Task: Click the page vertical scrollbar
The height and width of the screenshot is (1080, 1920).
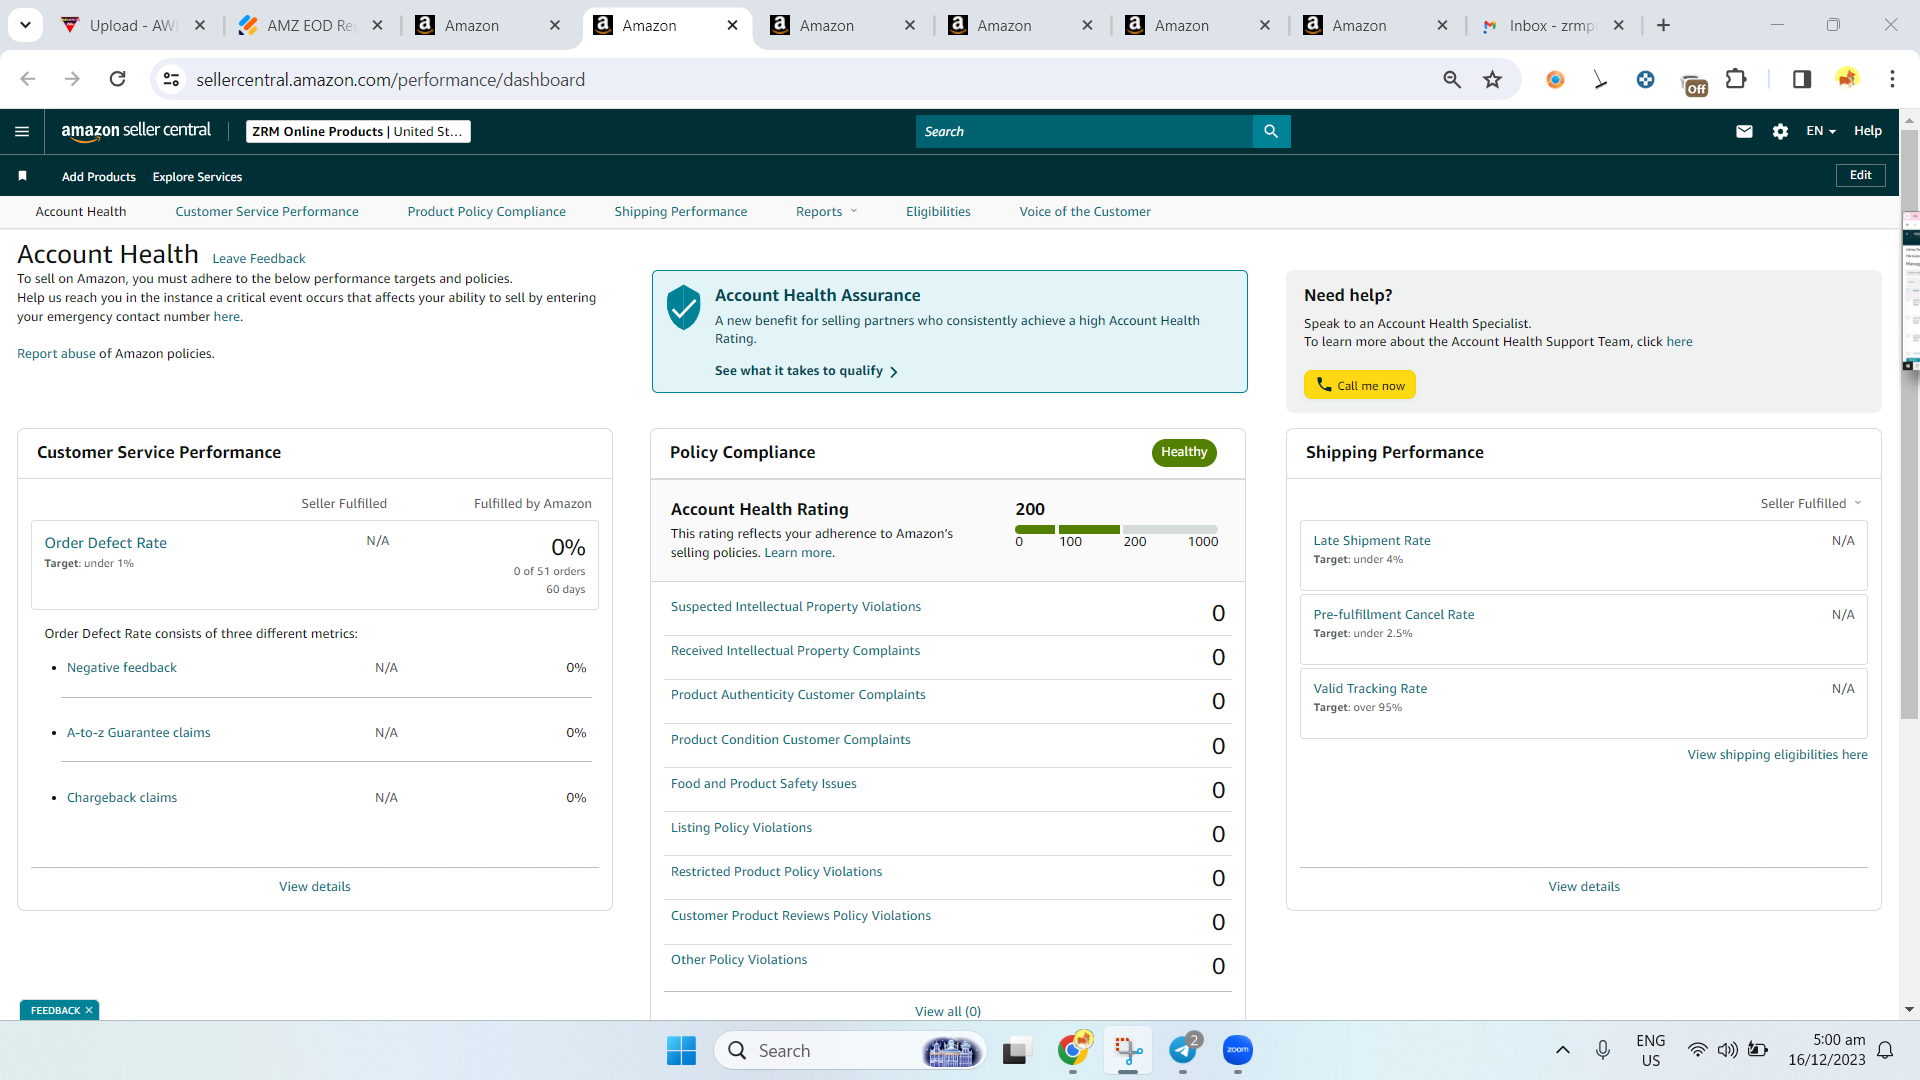Action: pos(1909,424)
